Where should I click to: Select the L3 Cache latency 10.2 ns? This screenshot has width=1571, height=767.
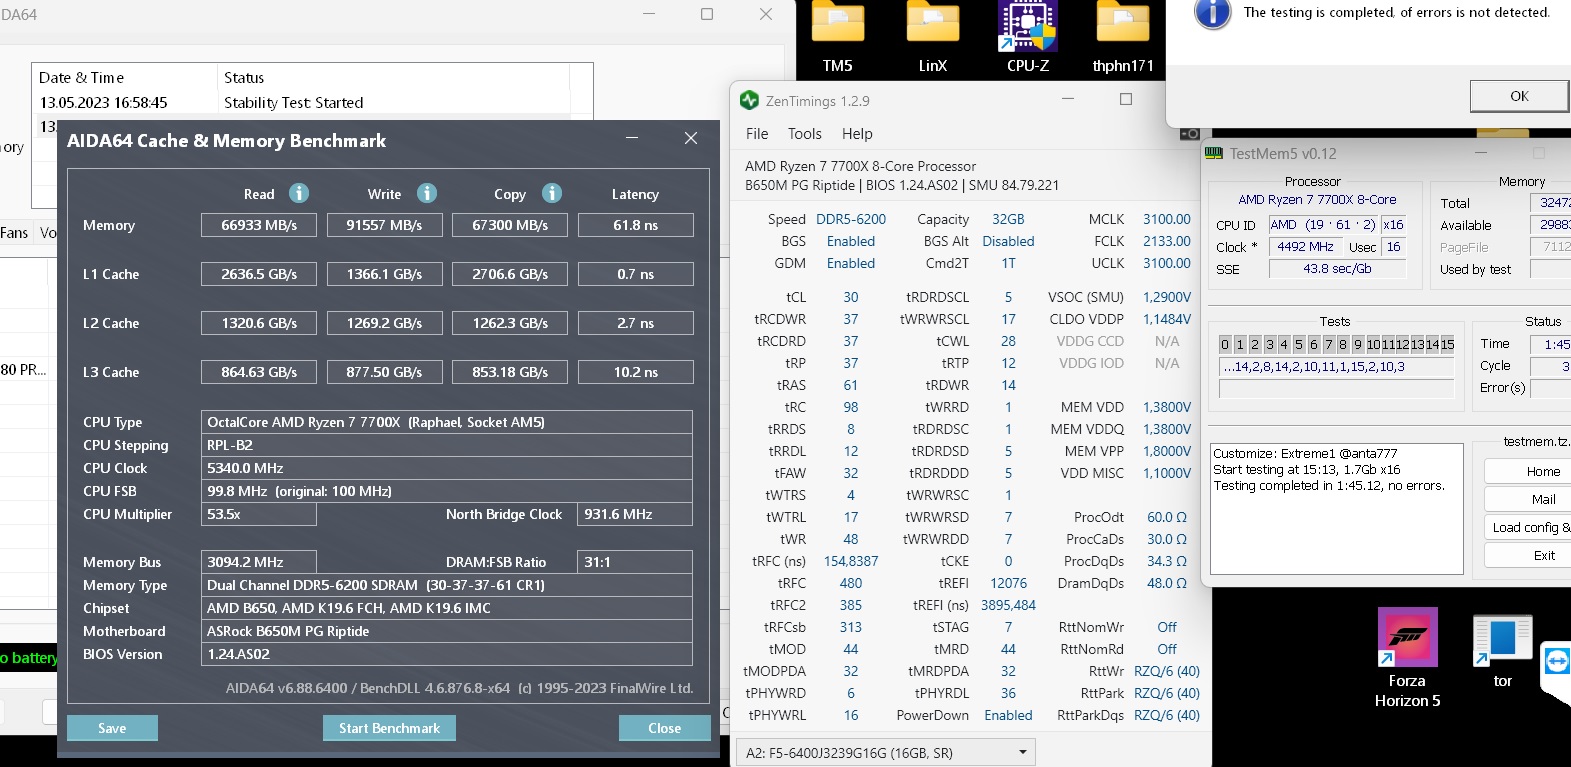click(x=636, y=372)
